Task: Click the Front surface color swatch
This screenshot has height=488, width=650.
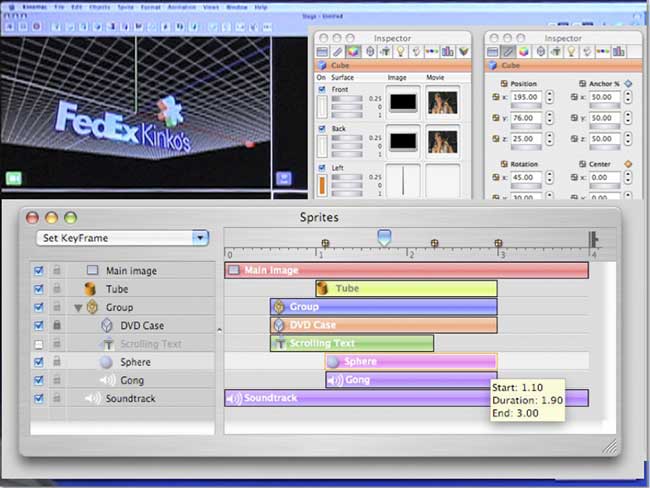Action: click(x=322, y=107)
